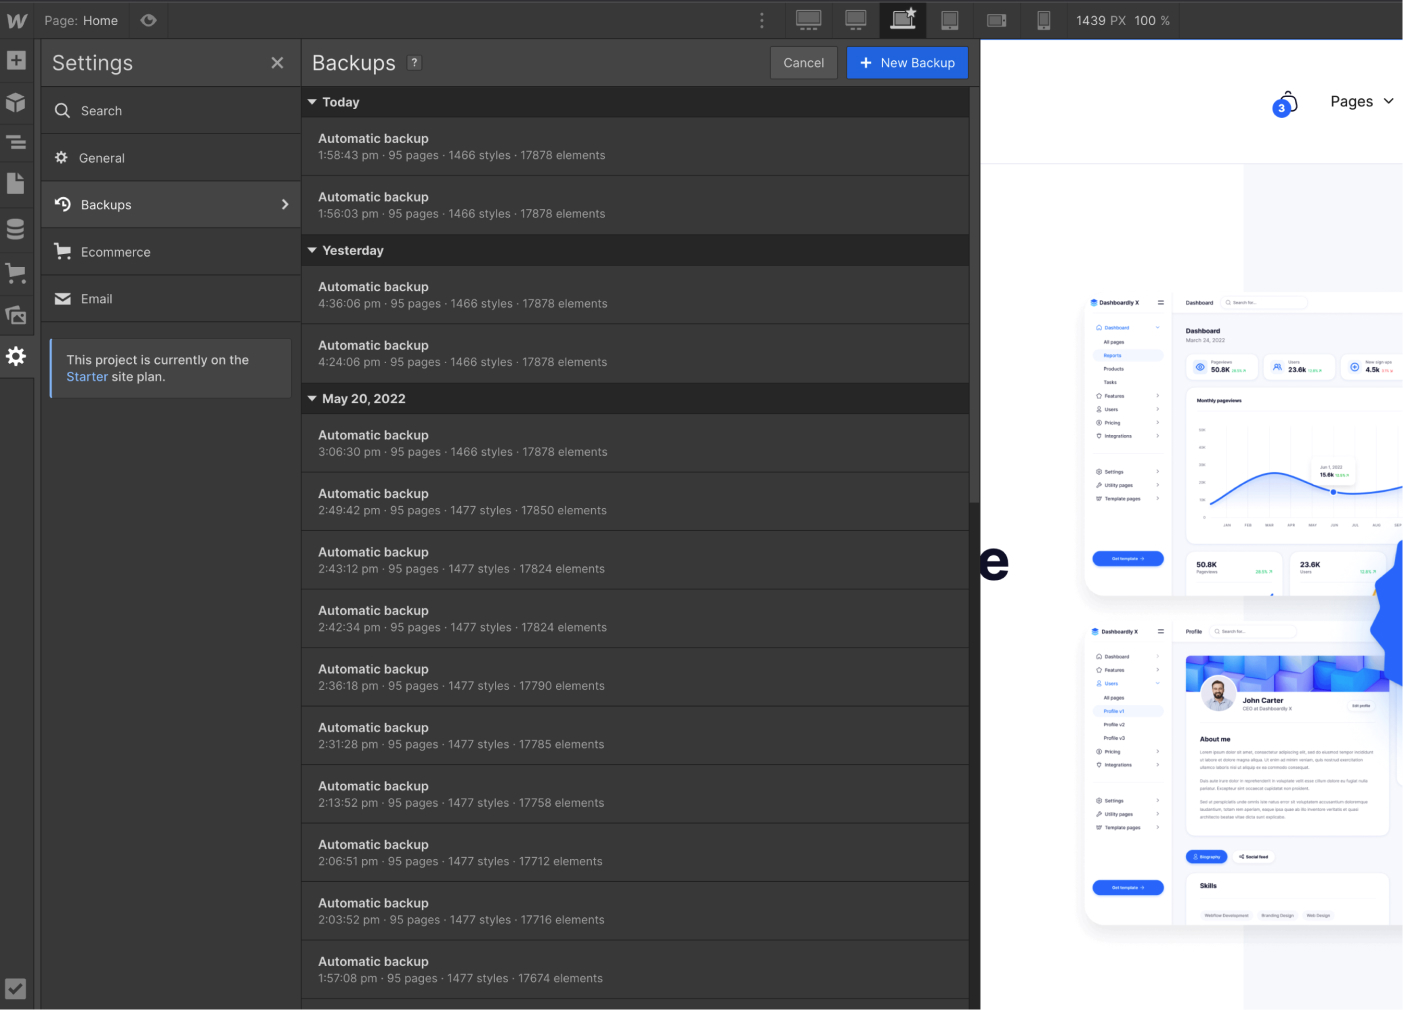Click the 100 % zoom value
The image size is (1403, 1010).
pos(1152,20)
